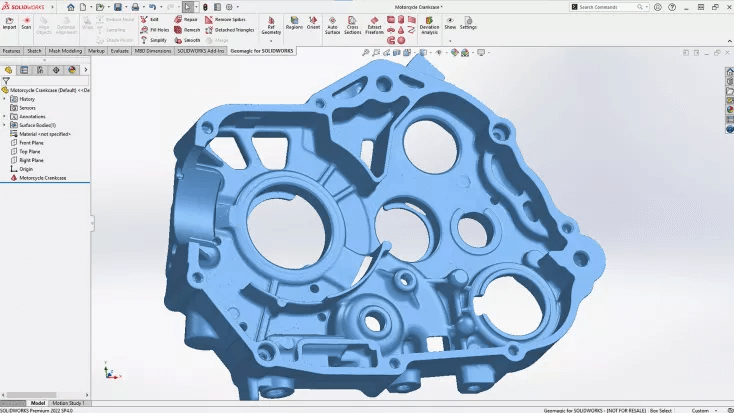
Task: Select Front Plane in the feature tree
Action: pyautogui.click(x=31, y=142)
